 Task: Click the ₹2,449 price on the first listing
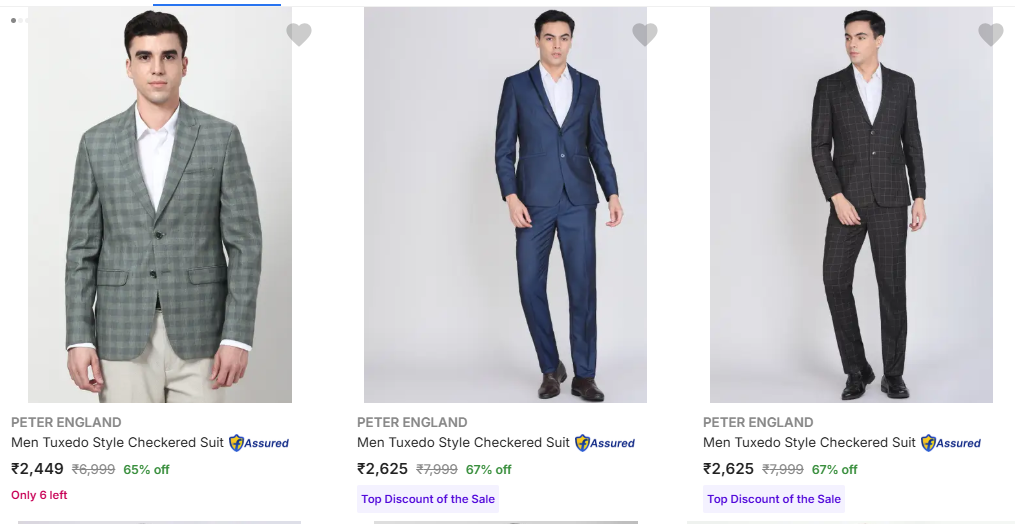pyautogui.click(x=38, y=468)
